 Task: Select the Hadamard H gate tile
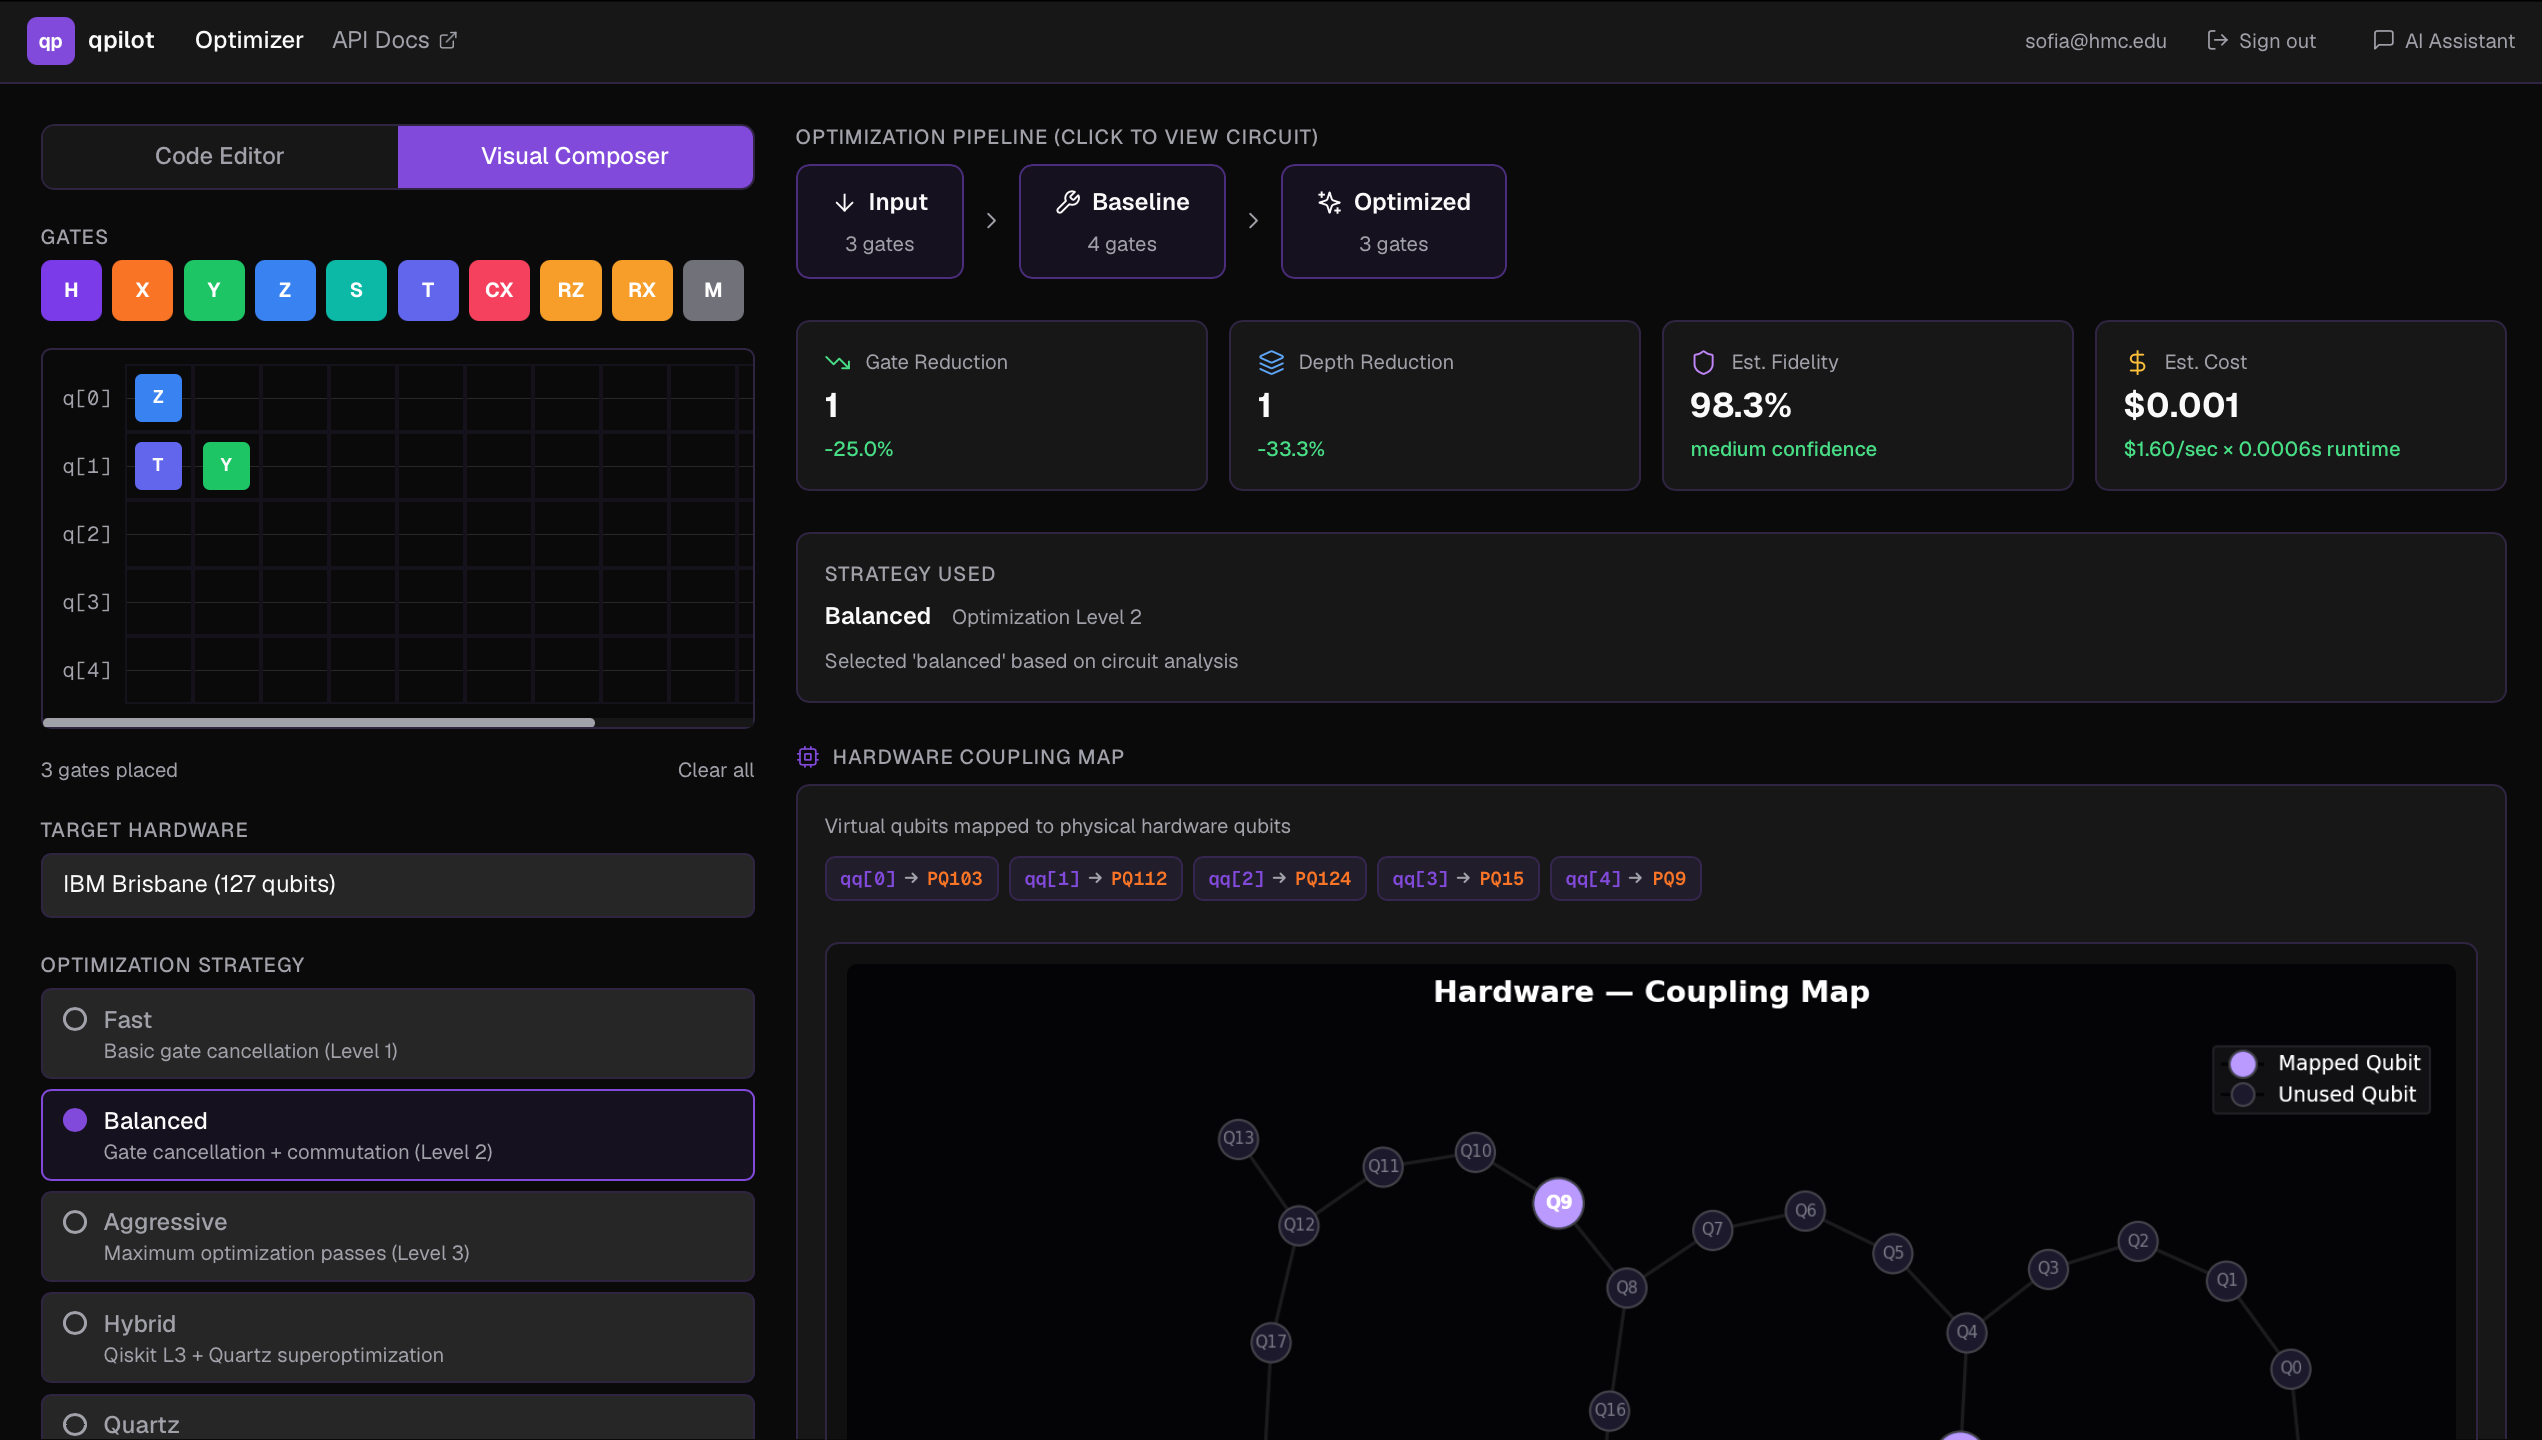pos(71,290)
